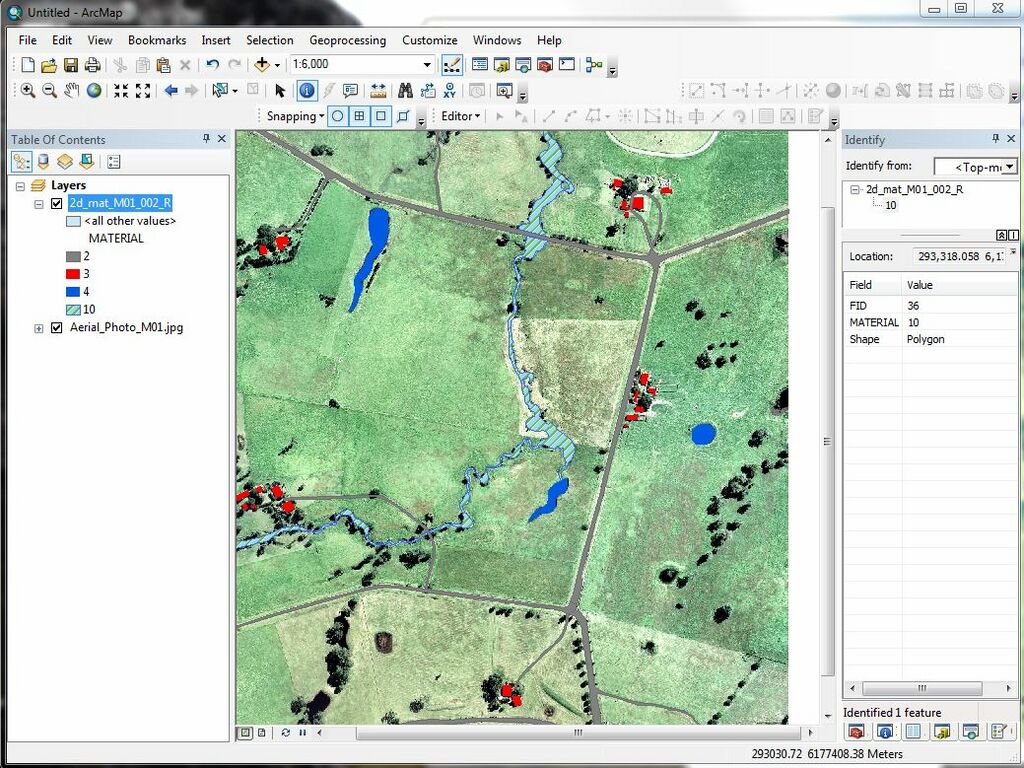Click the Measure ruler tool
Screen dimensions: 1024x768
tap(378, 91)
